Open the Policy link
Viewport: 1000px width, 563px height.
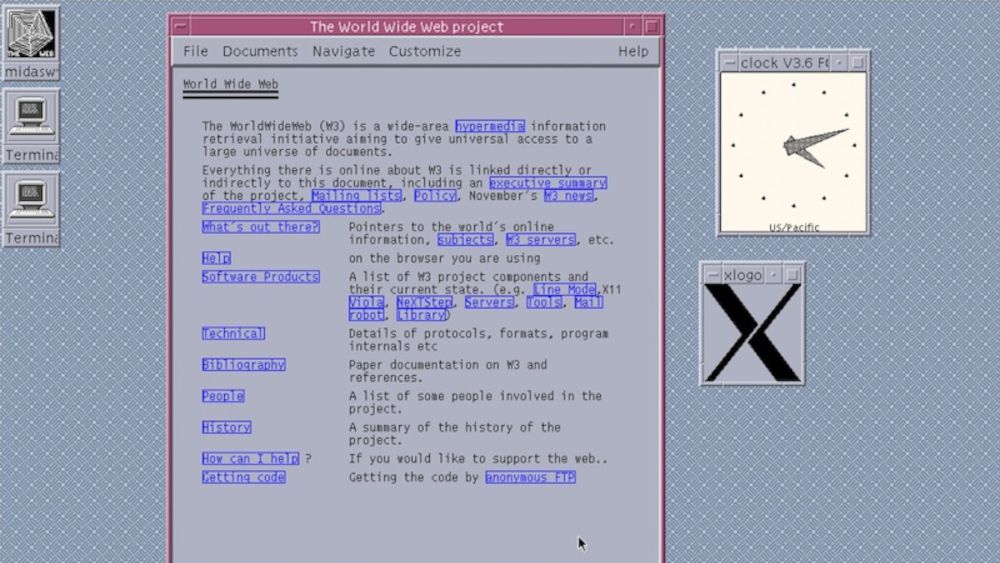pyautogui.click(x=435, y=196)
